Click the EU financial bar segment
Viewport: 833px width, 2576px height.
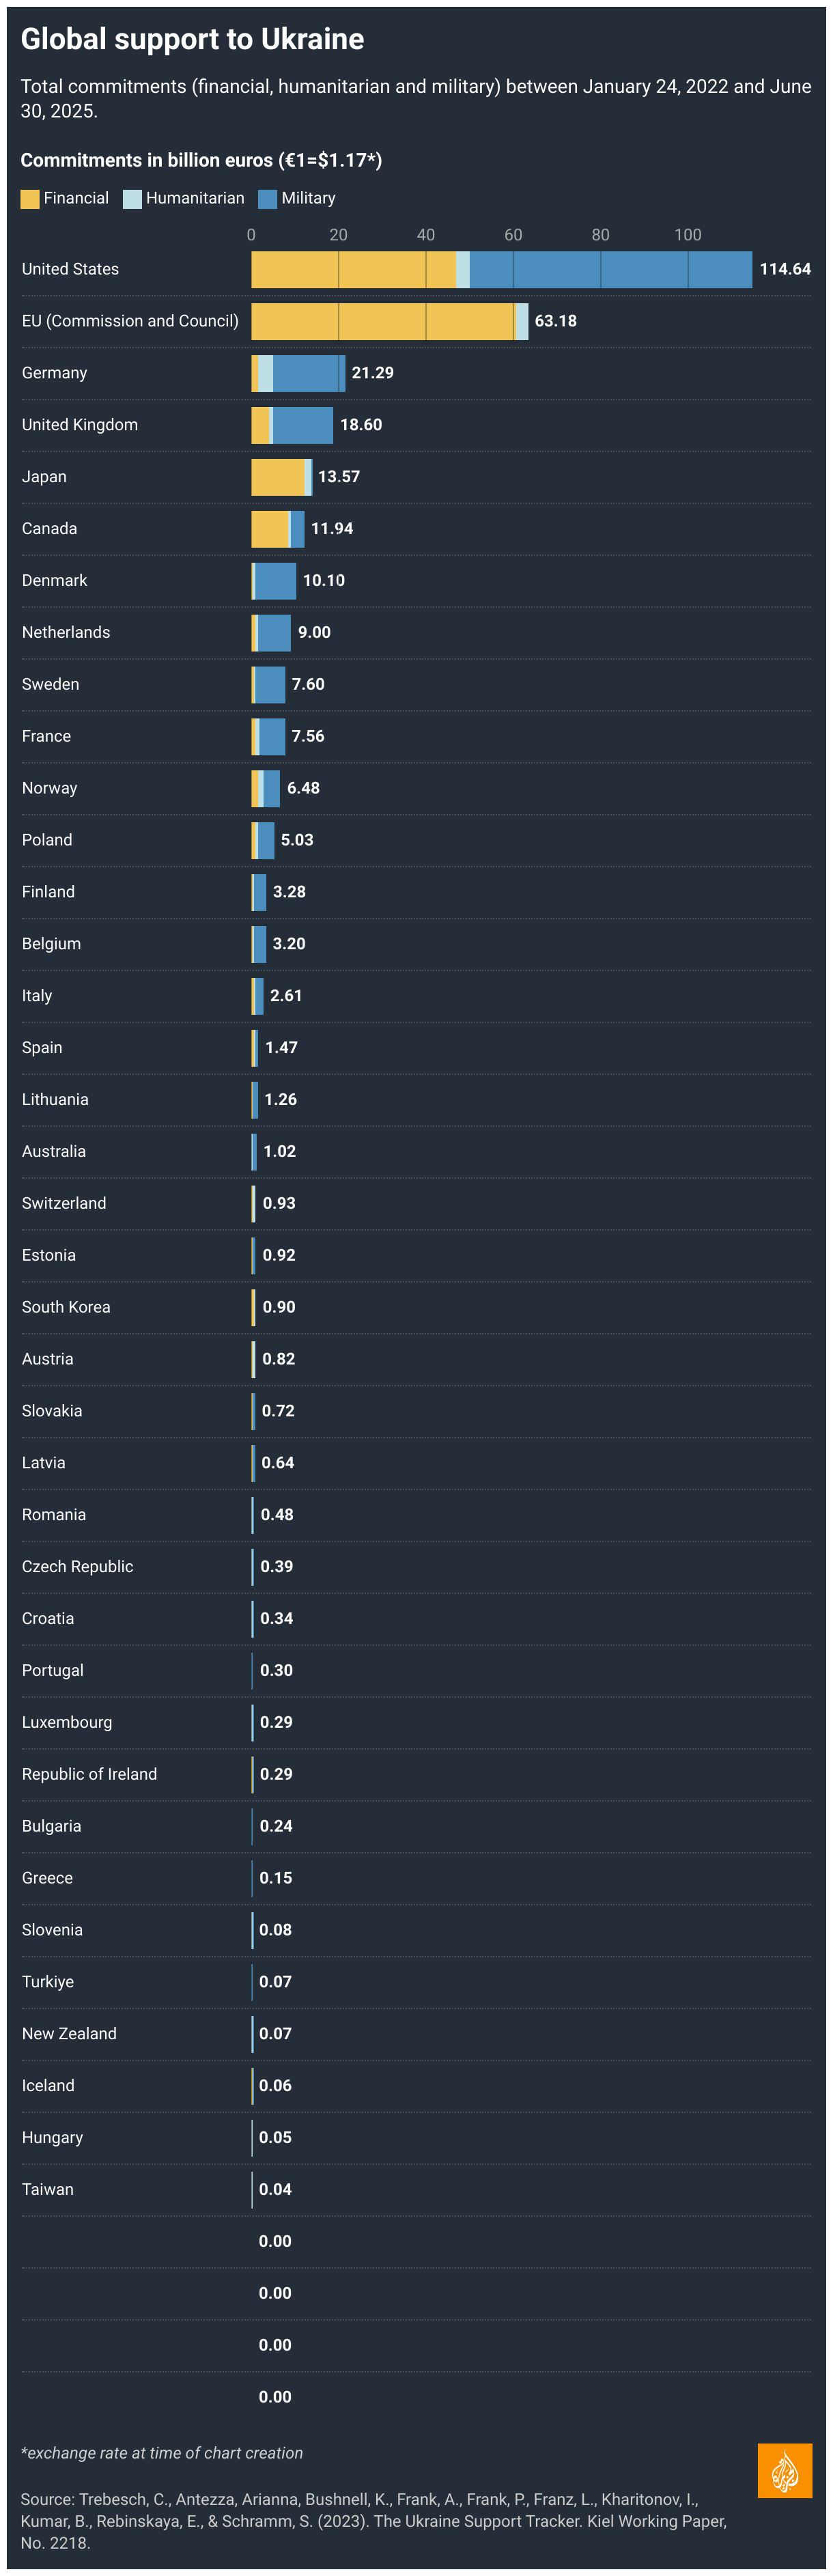pyautogui.click(x=382, y=321)
